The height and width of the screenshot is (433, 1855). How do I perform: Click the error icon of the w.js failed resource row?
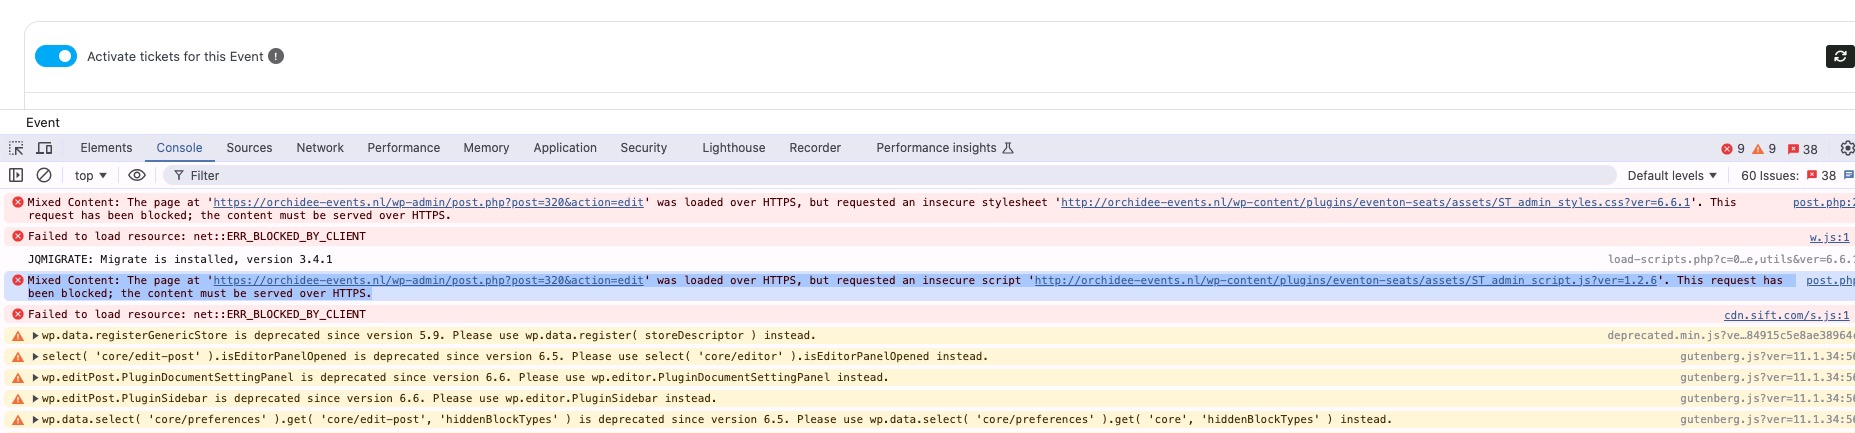point(17,237)
